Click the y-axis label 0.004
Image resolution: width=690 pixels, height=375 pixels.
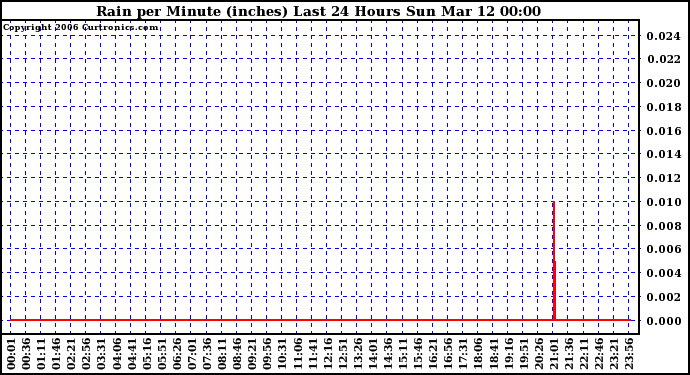(x=664, y=273)
